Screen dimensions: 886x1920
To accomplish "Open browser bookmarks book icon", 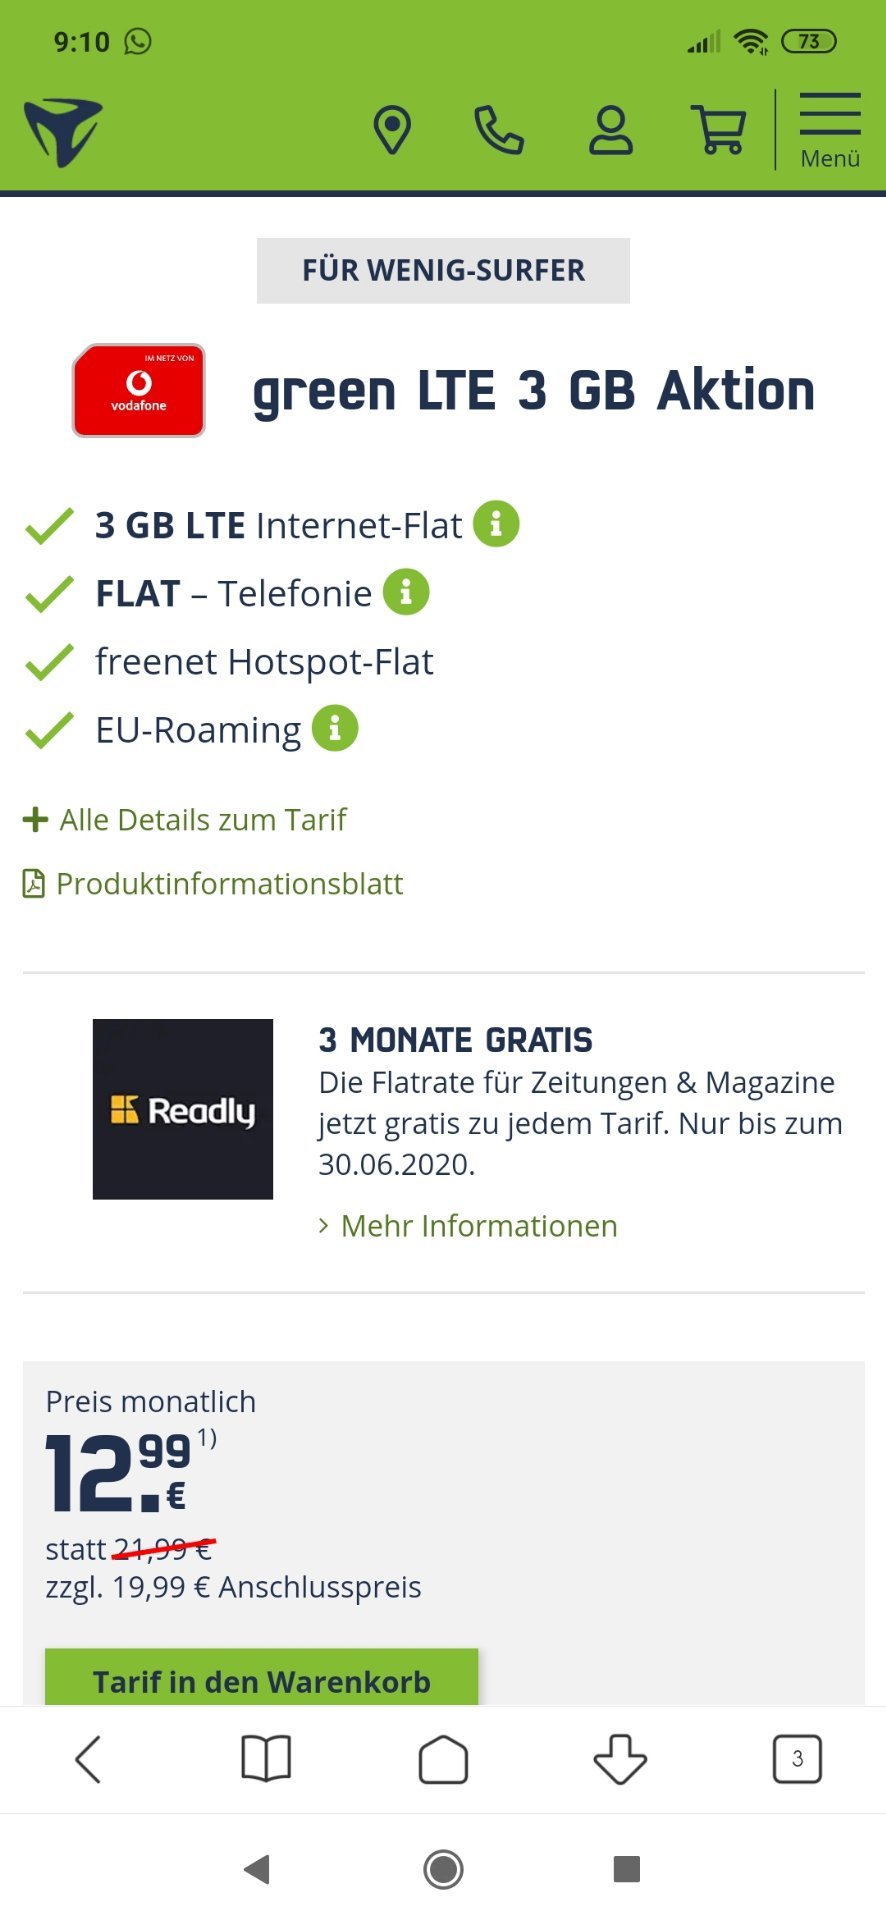I will 266,1759.
